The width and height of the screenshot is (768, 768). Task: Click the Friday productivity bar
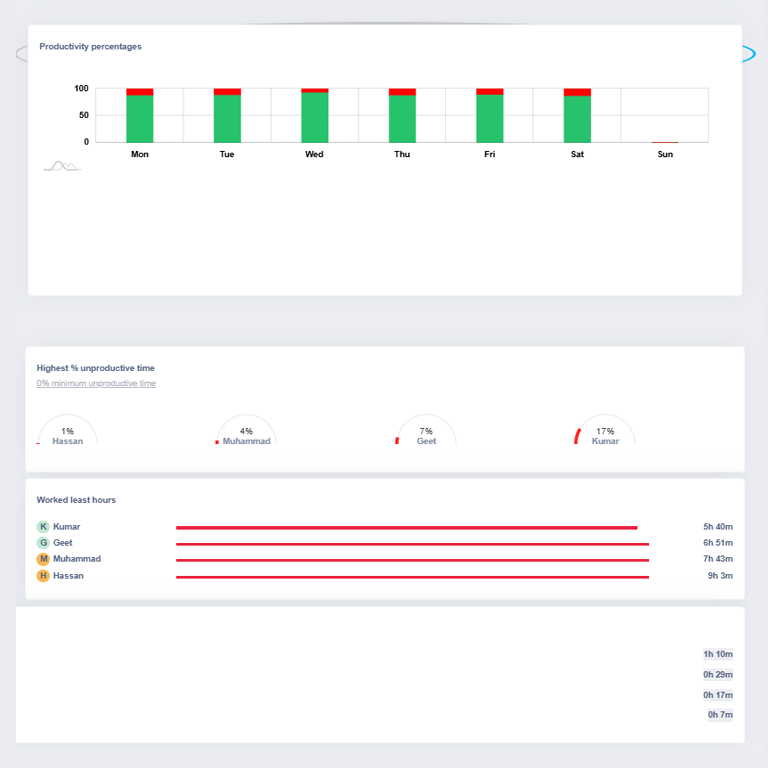490,116
